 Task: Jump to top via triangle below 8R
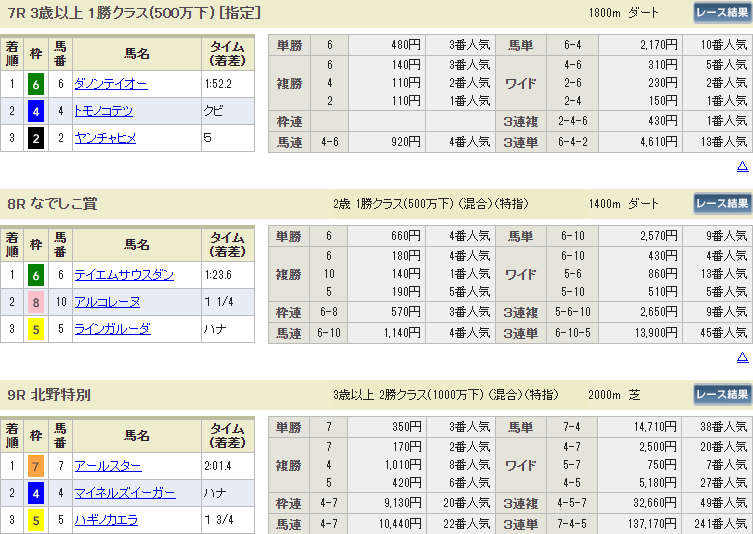[742, 357]
